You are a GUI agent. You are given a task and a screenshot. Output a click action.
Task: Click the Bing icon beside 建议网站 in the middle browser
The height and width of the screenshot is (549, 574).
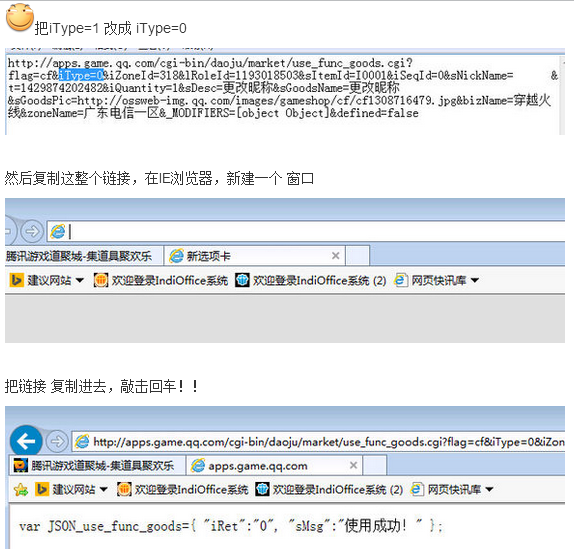click(x=16, y=280)
